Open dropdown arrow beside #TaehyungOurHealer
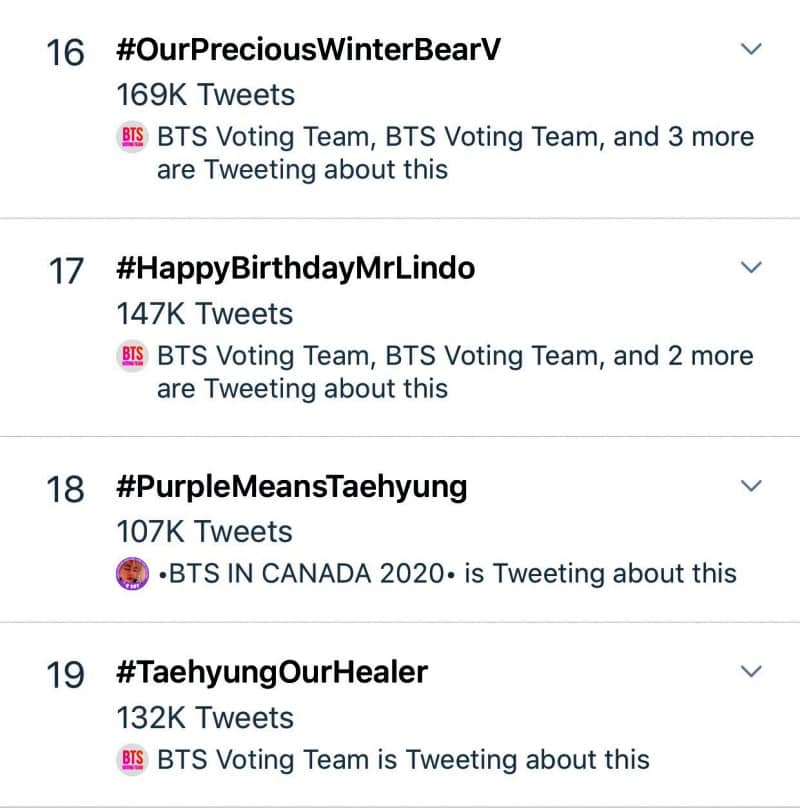Screen dimensions: 800x808 pos(750,671)
